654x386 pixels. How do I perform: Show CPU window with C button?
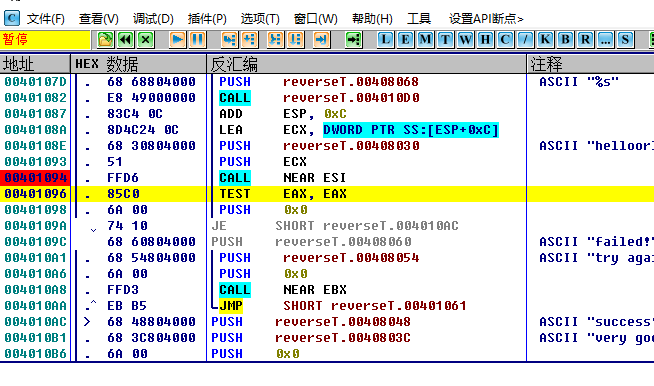(505, 40)
